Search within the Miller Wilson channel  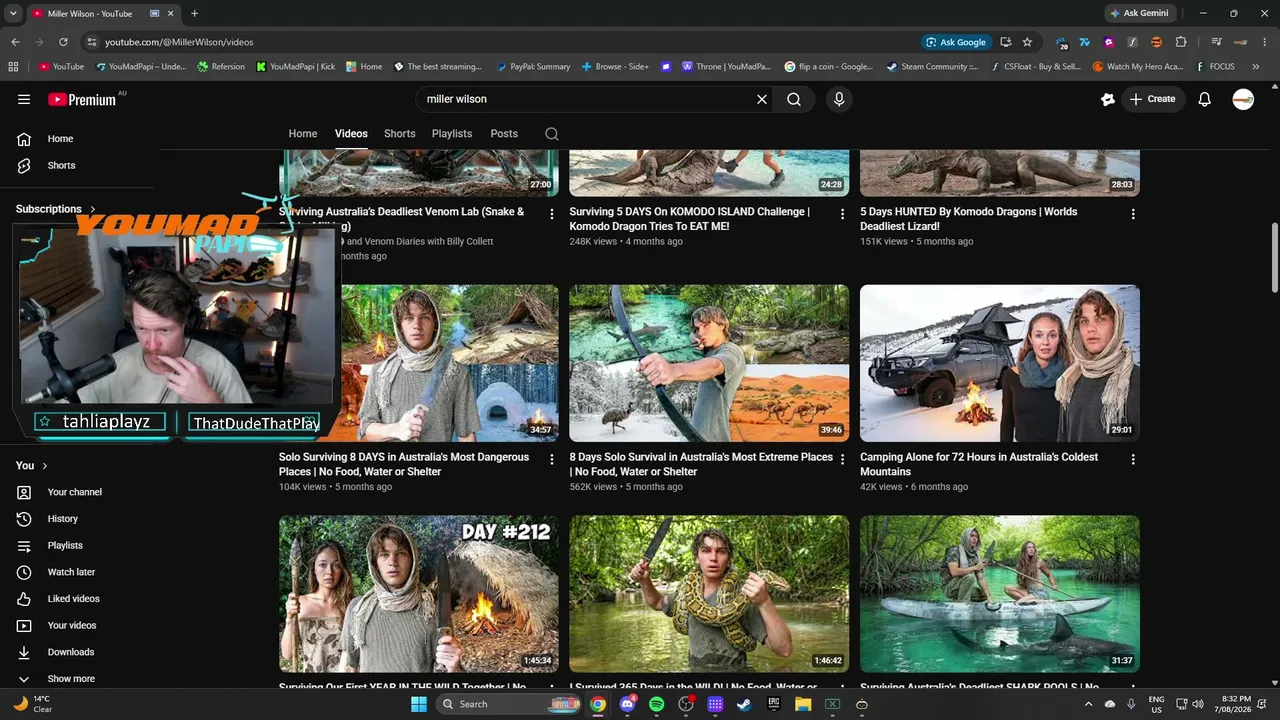[x=552, y=134]
